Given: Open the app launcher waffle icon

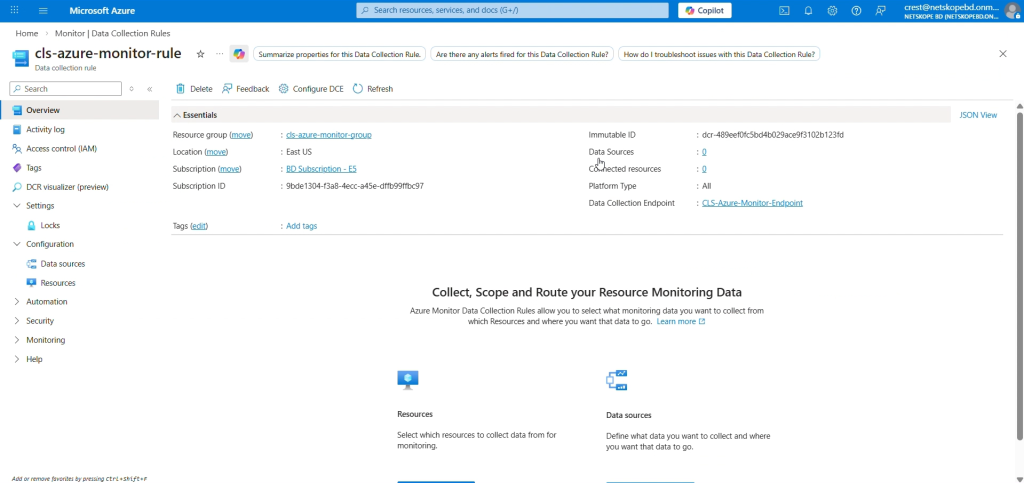Looking at the screenshot, I should point(14,10).
